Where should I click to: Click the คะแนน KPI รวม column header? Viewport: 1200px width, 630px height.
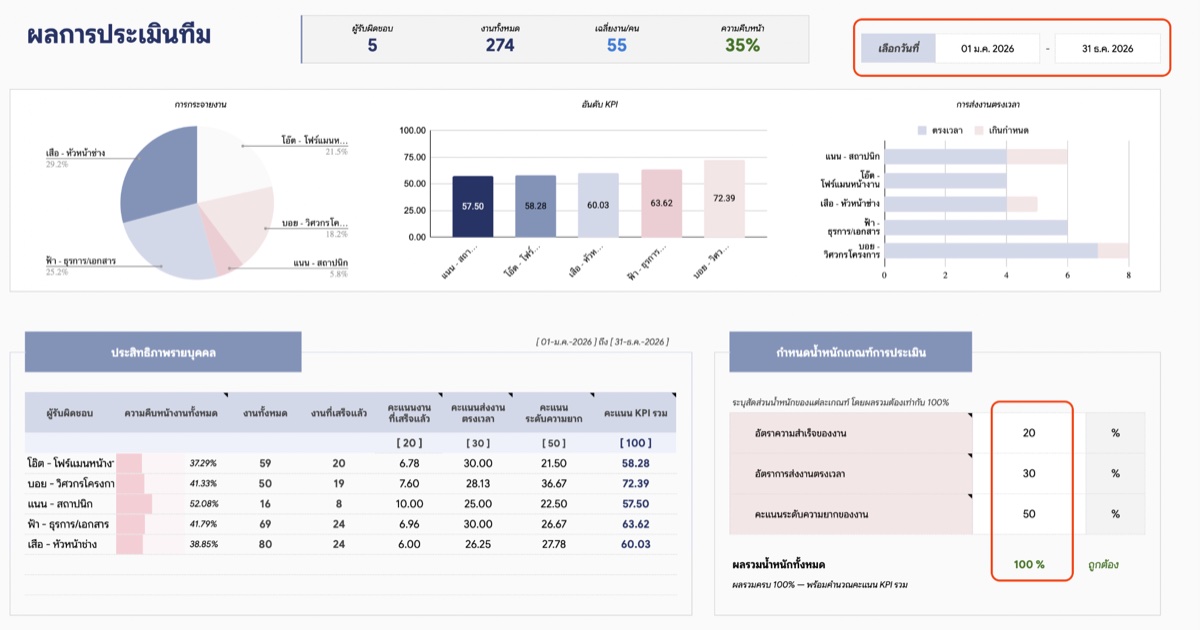click(x=635, y=412)
